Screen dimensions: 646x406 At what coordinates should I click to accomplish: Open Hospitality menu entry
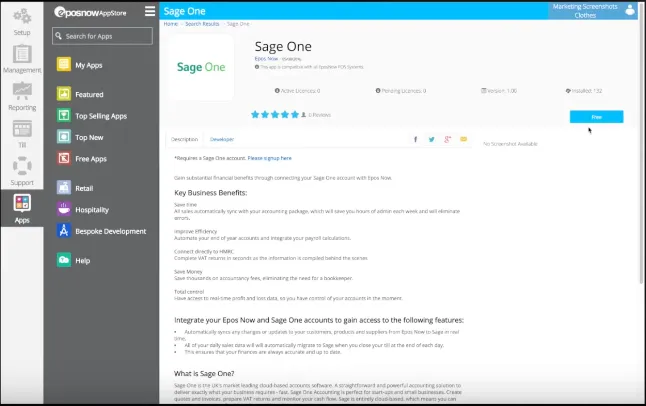pyautogui.click(x=92, y=210)
